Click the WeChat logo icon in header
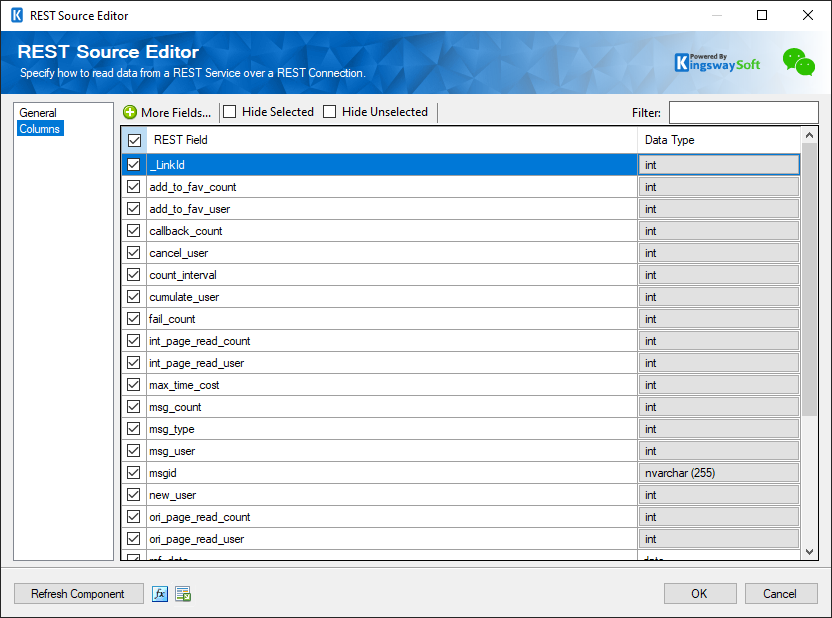The height and width of the screenshot is (618, 832). pyautogui.click(x=799, y=62)
